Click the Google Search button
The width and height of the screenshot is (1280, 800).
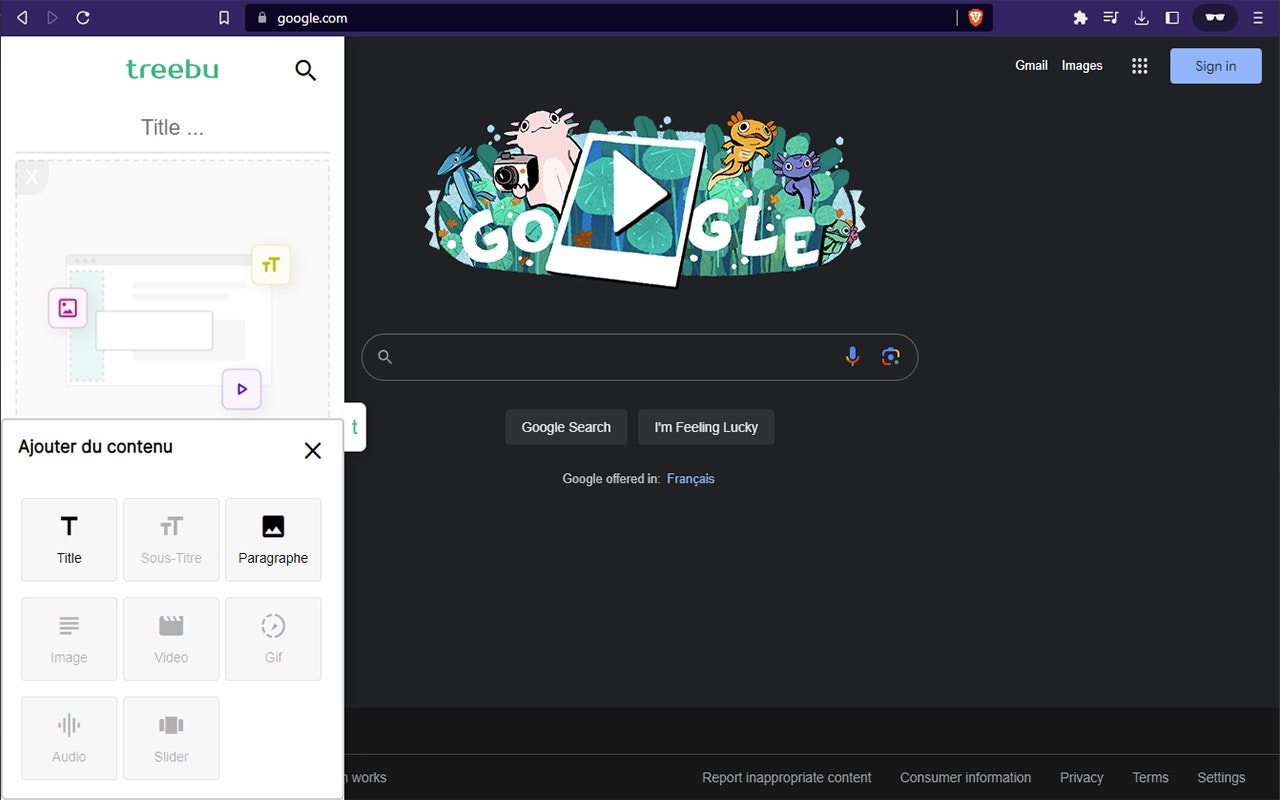pyautogui.click(x=566, y=427)
